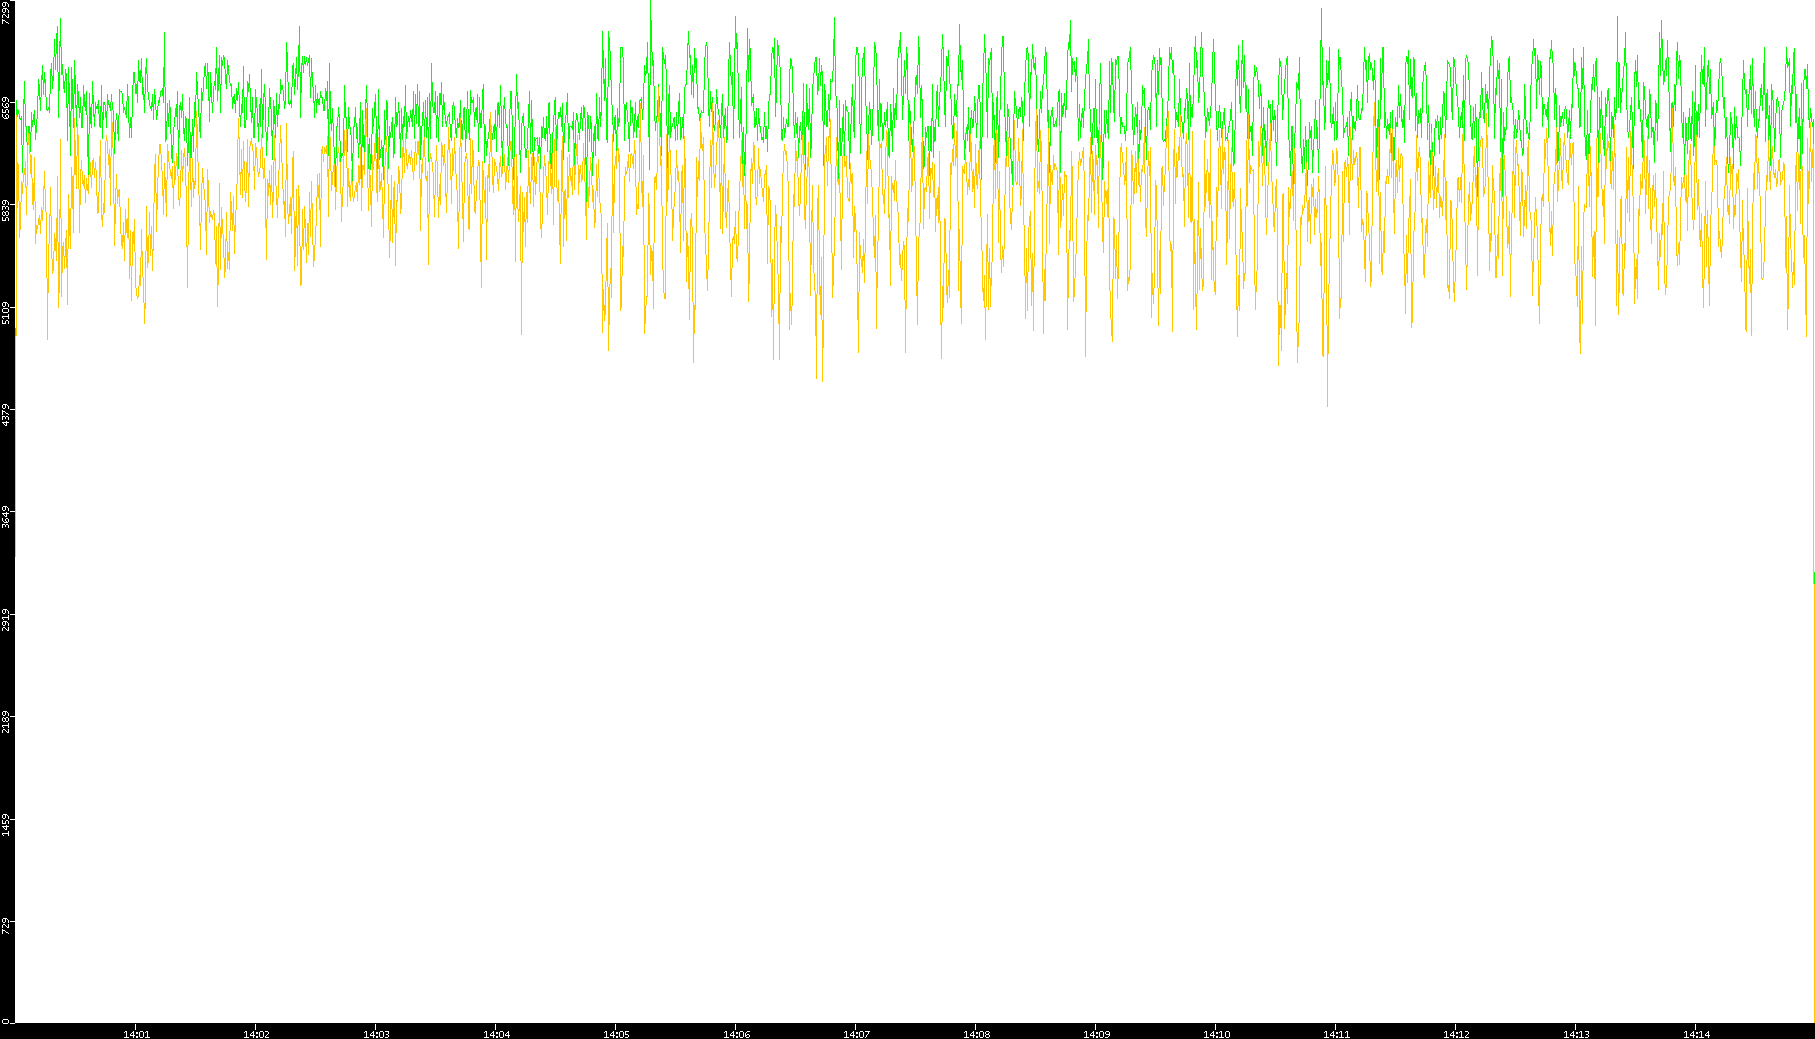Pick the 14:12 time axis marker
This screenshot has height=1039, width=1815.
coord(1456,1033)
